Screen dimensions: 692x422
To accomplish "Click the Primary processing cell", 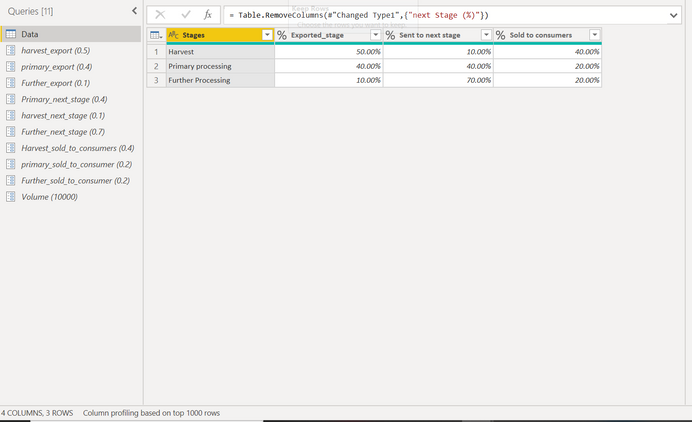I will [220, 66].
